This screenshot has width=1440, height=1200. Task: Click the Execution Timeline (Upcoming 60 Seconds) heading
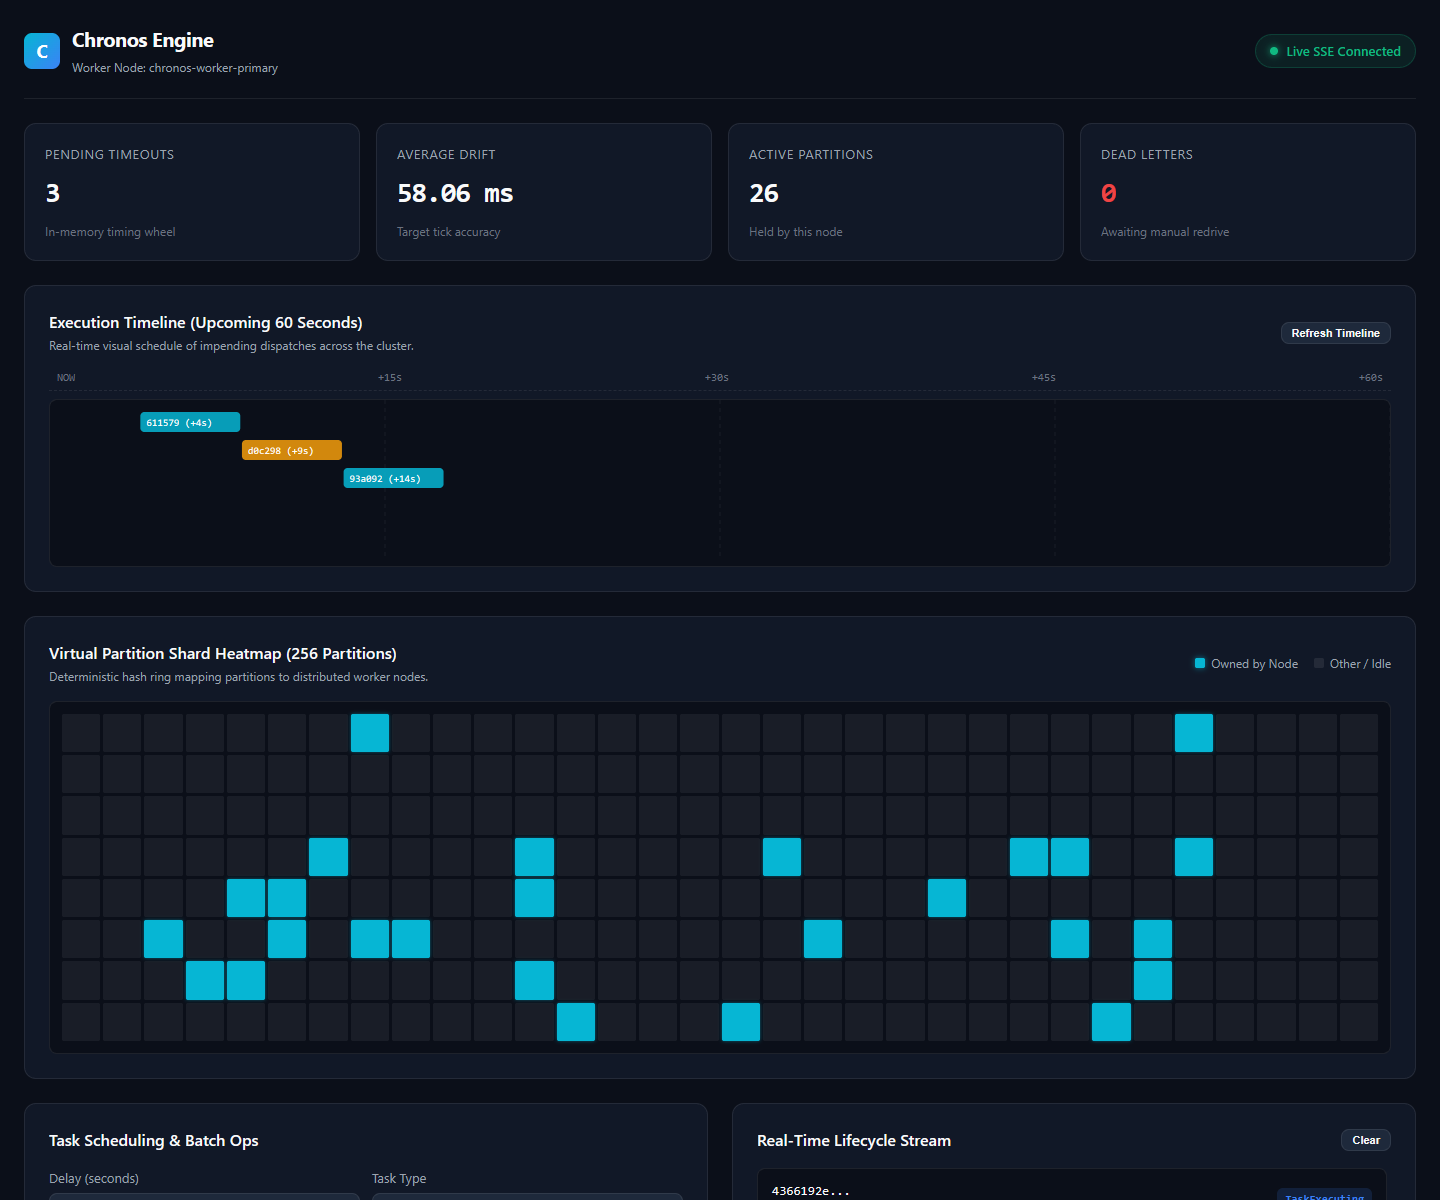point(206,322)
